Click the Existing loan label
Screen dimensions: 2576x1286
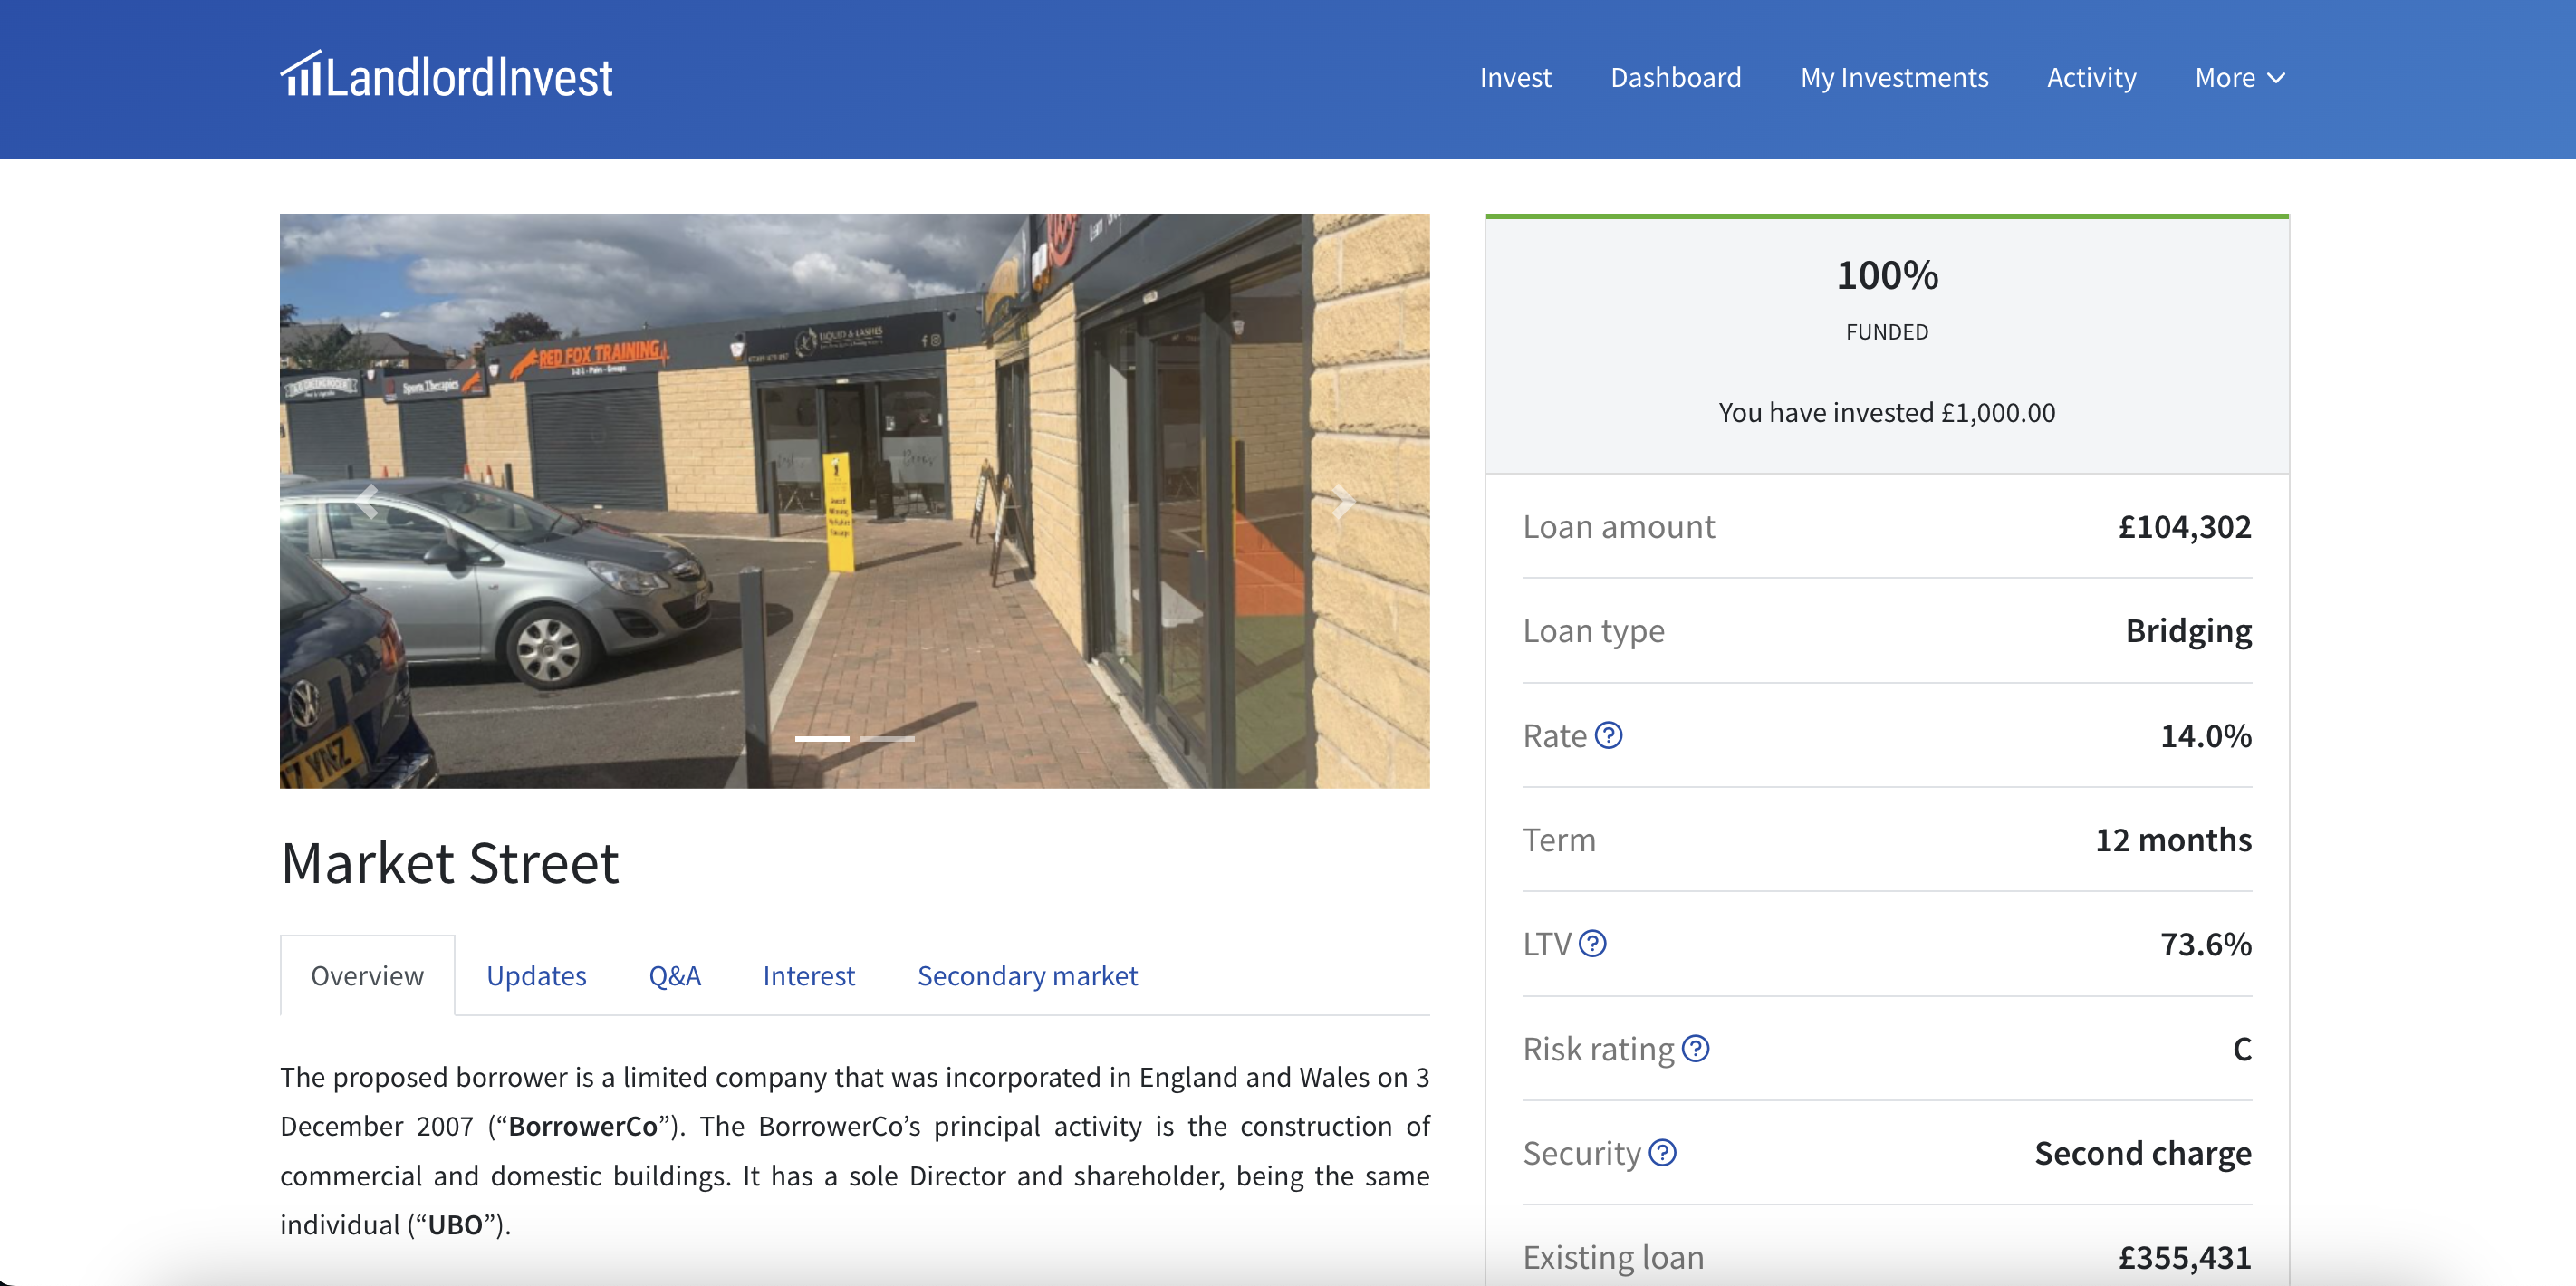click(1613, 1257)
